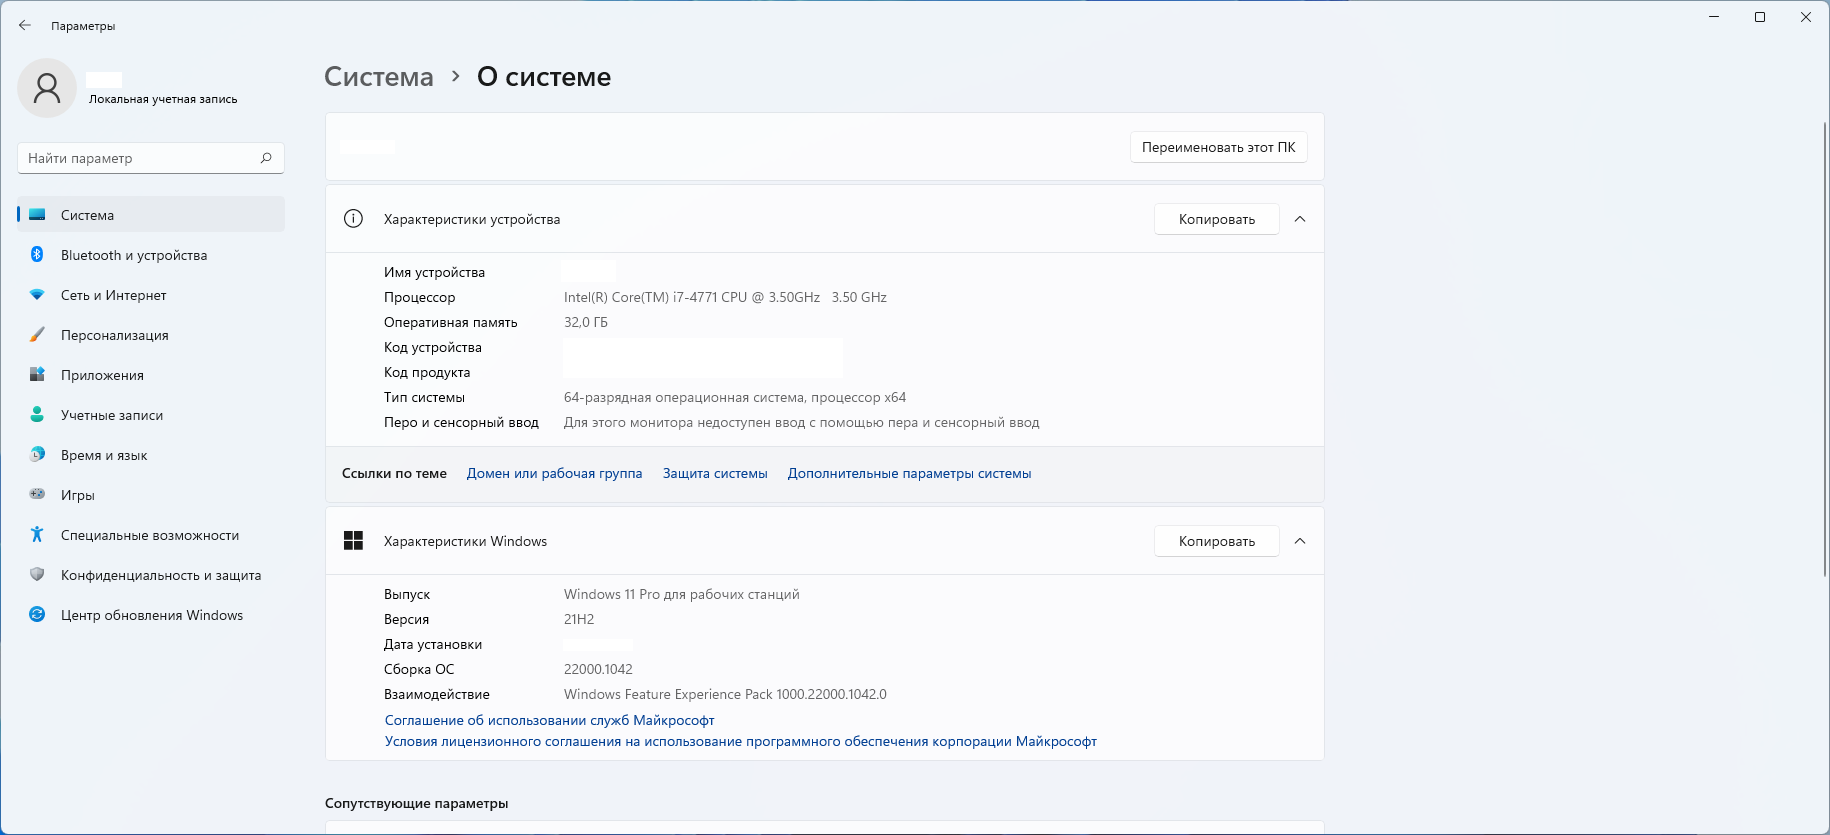
Task: Open Учетные записи settings
Action: click(151, 415)
